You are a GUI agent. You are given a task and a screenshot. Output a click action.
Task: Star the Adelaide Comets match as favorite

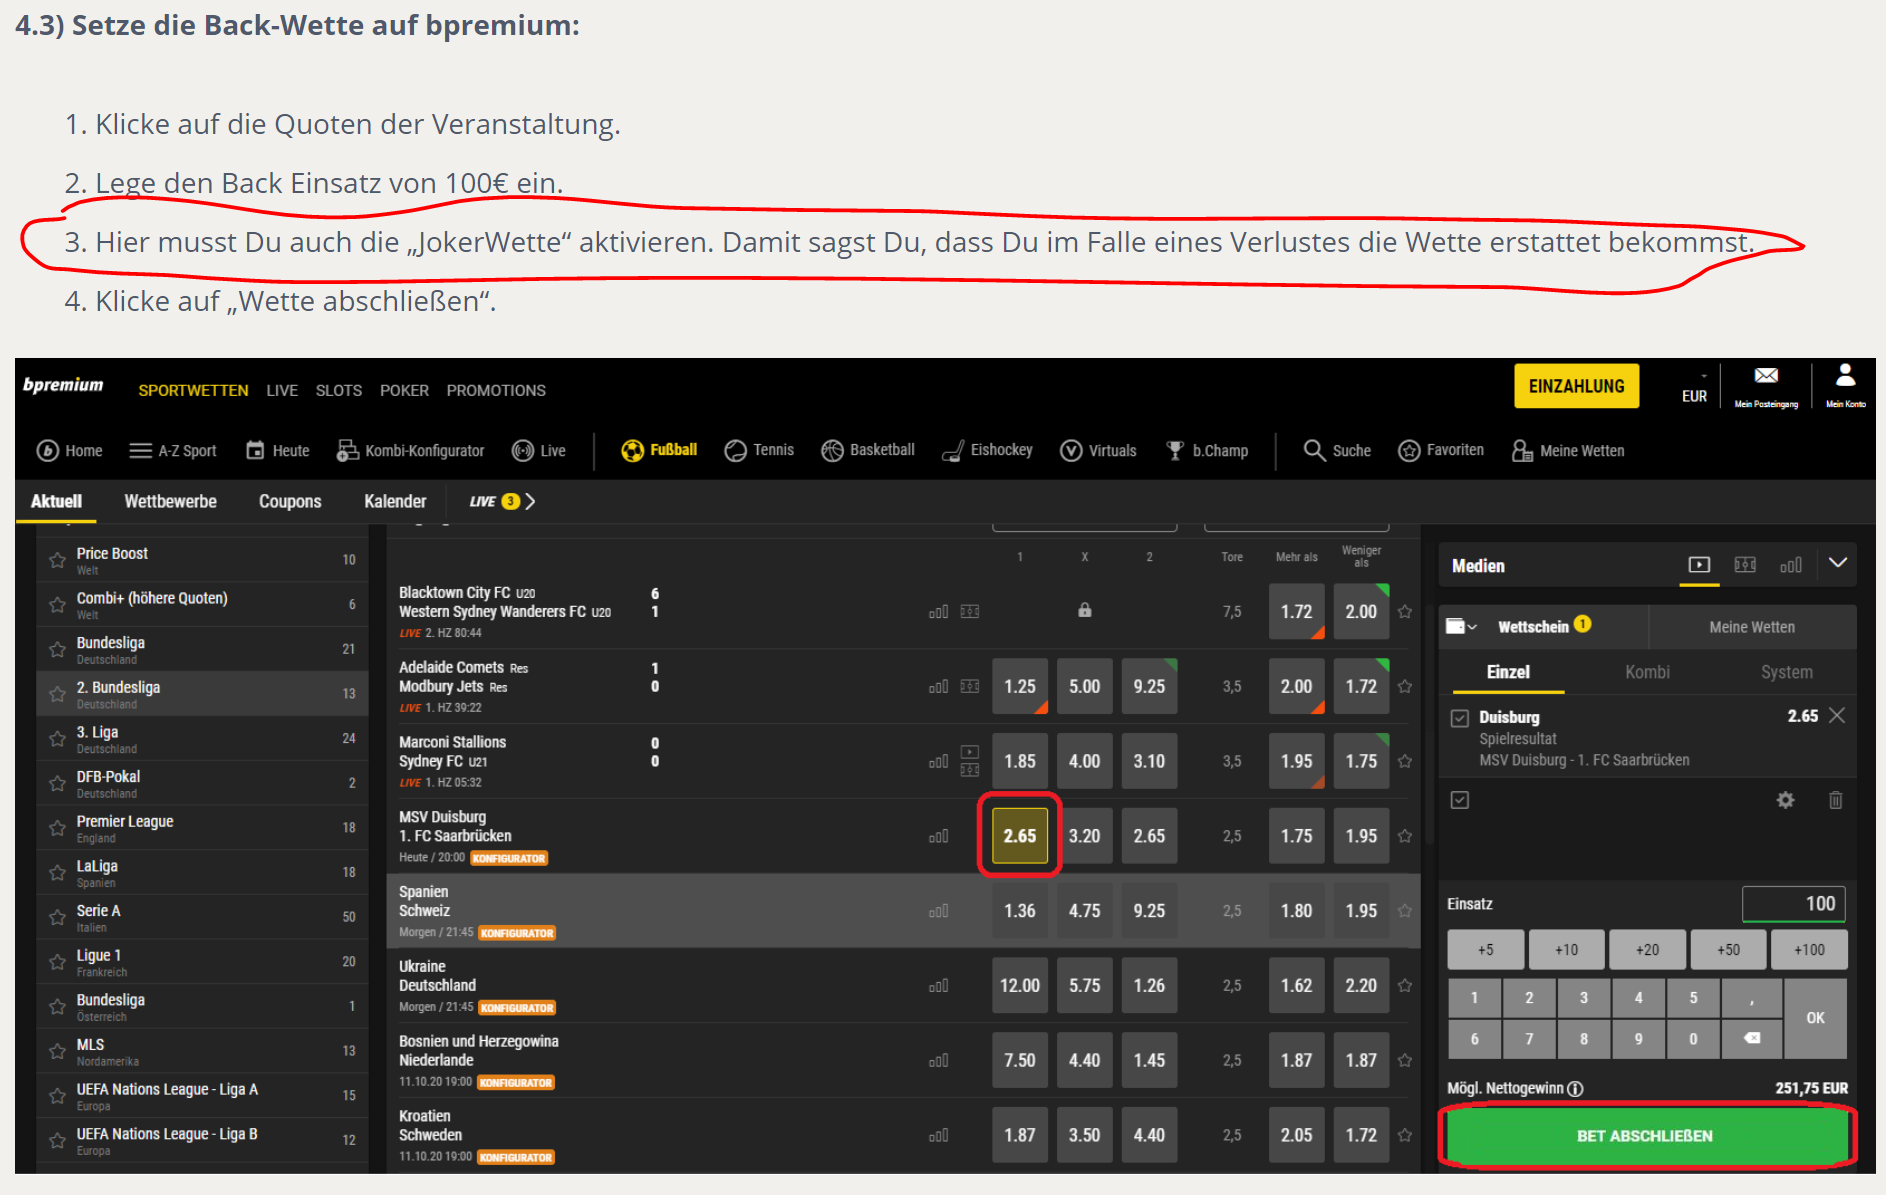click(x=1405, y=686)
